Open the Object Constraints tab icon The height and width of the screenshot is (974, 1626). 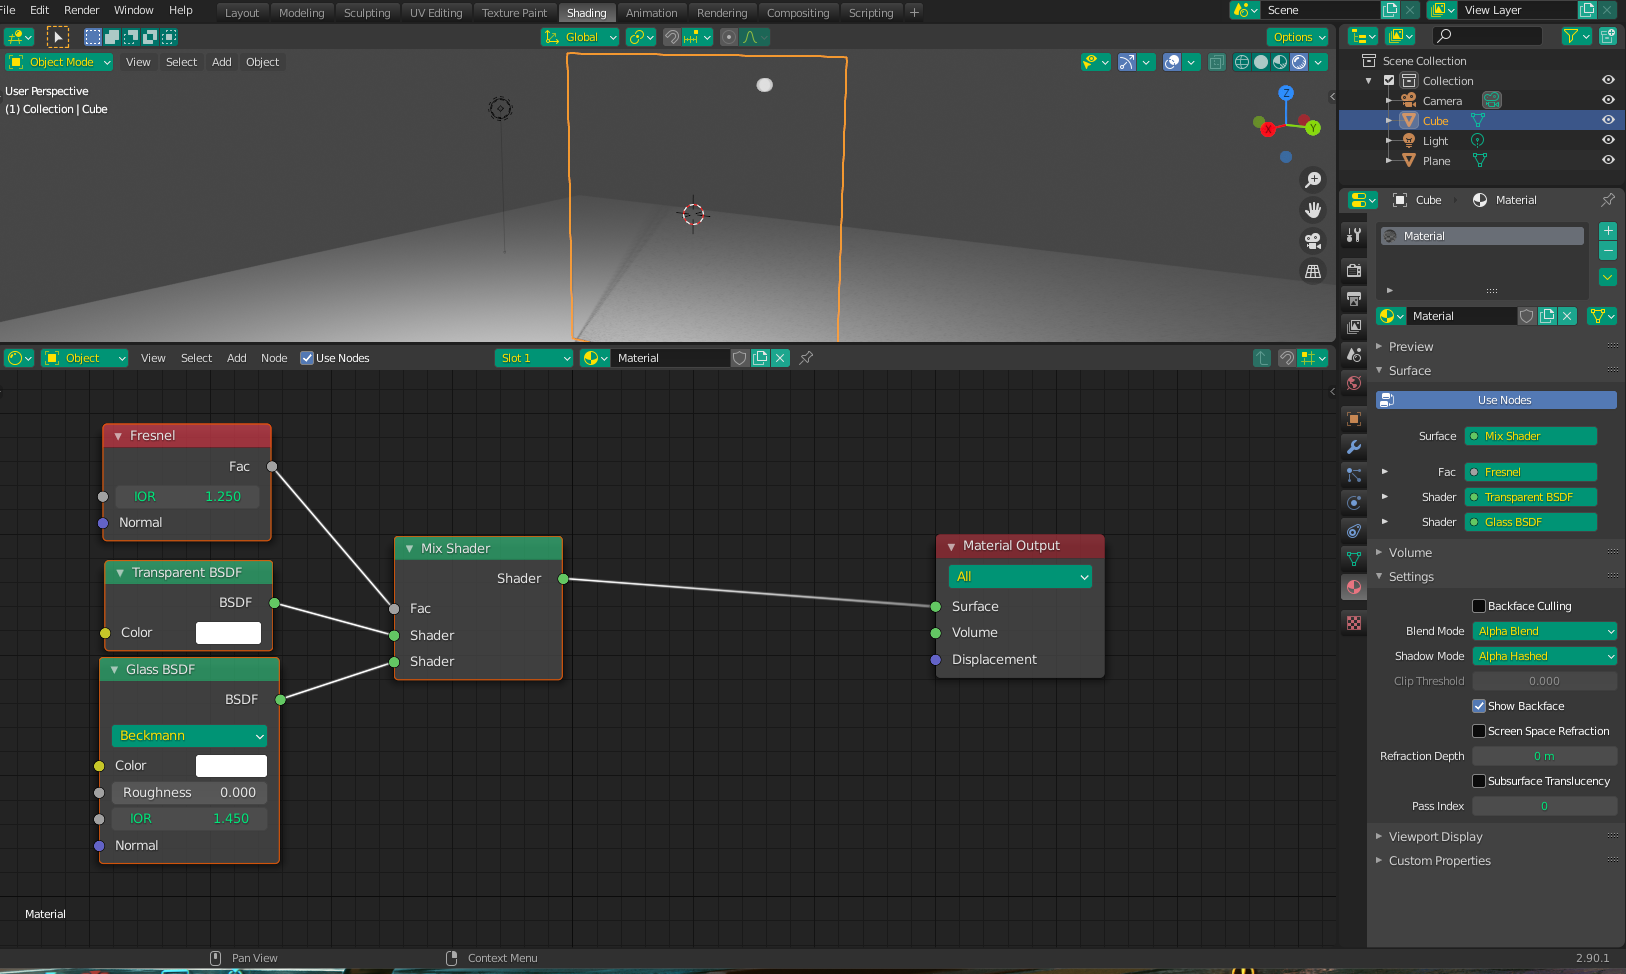pos(1354,531)
